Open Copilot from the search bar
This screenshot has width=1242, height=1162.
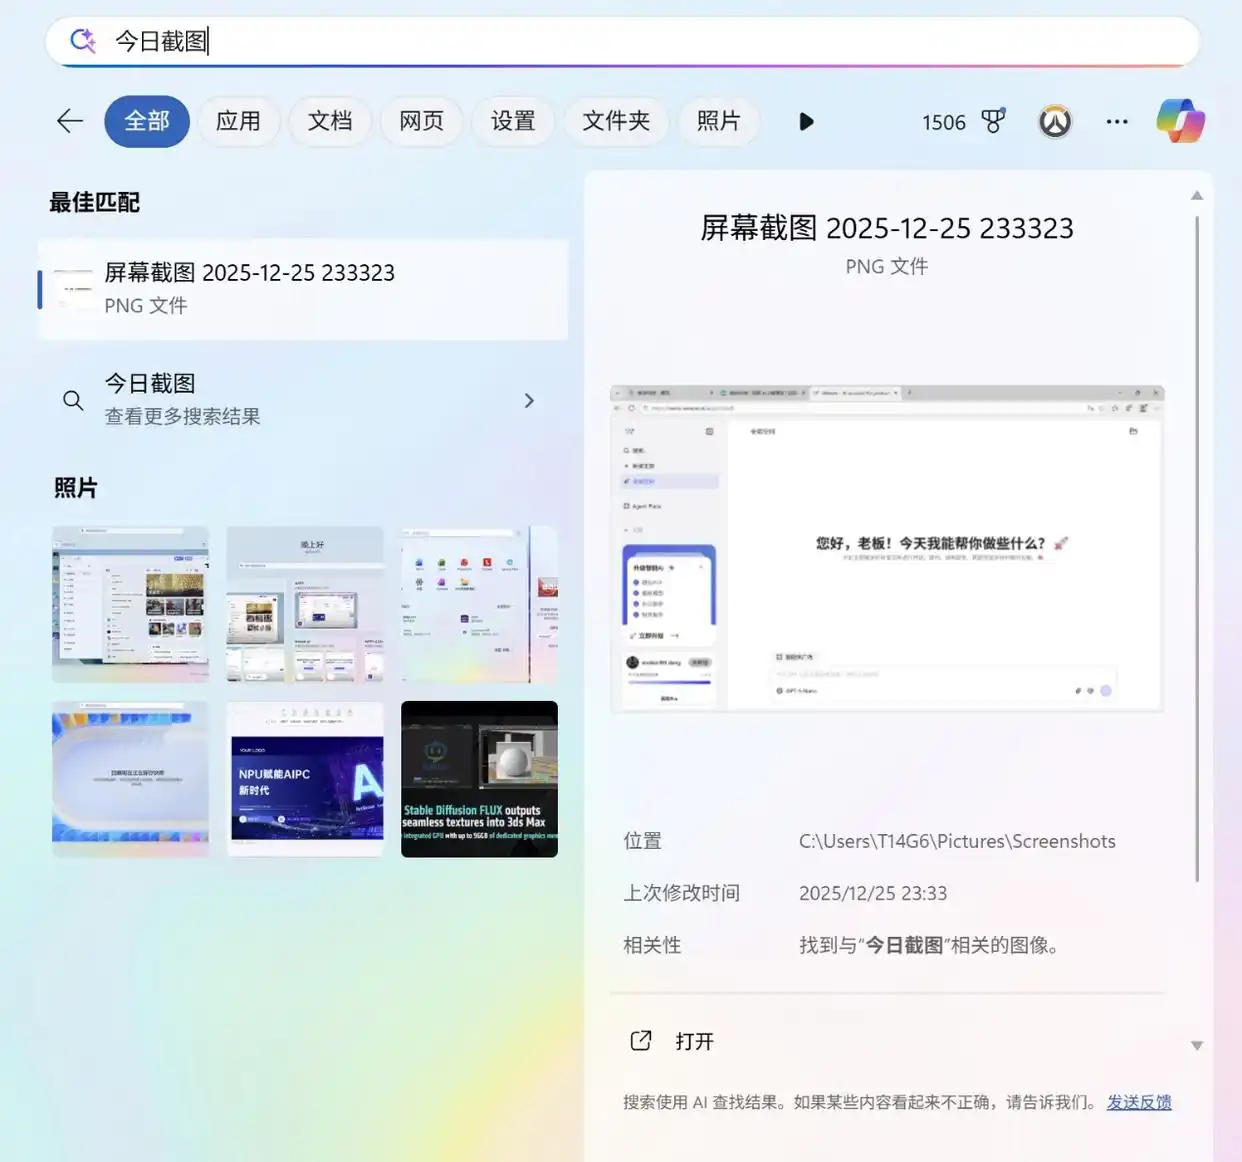point(1180,121)
